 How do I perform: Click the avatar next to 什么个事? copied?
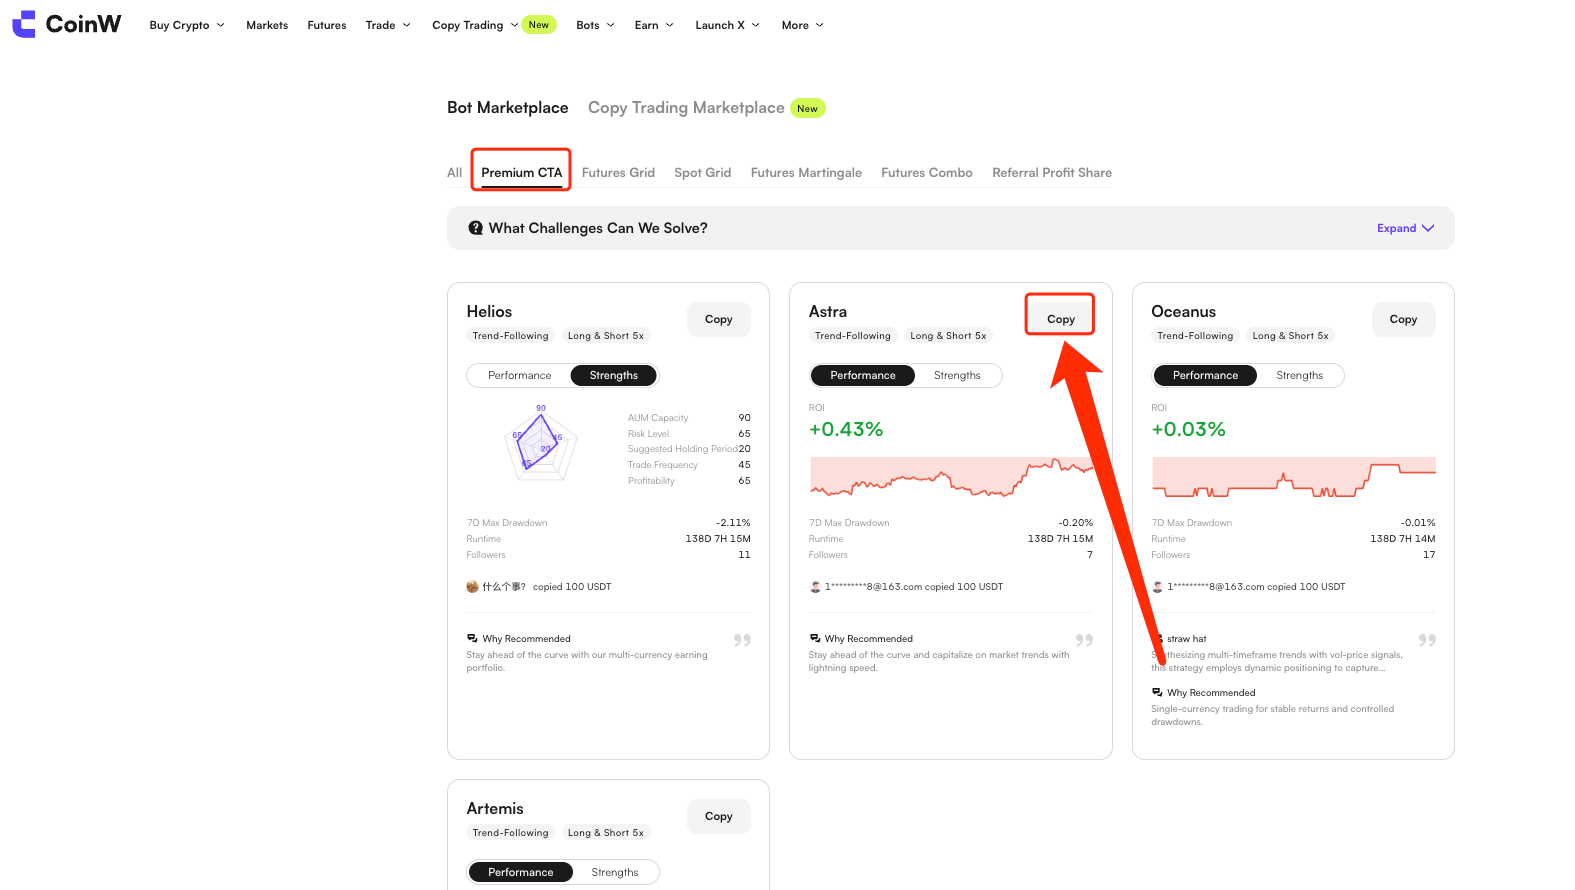472,587
